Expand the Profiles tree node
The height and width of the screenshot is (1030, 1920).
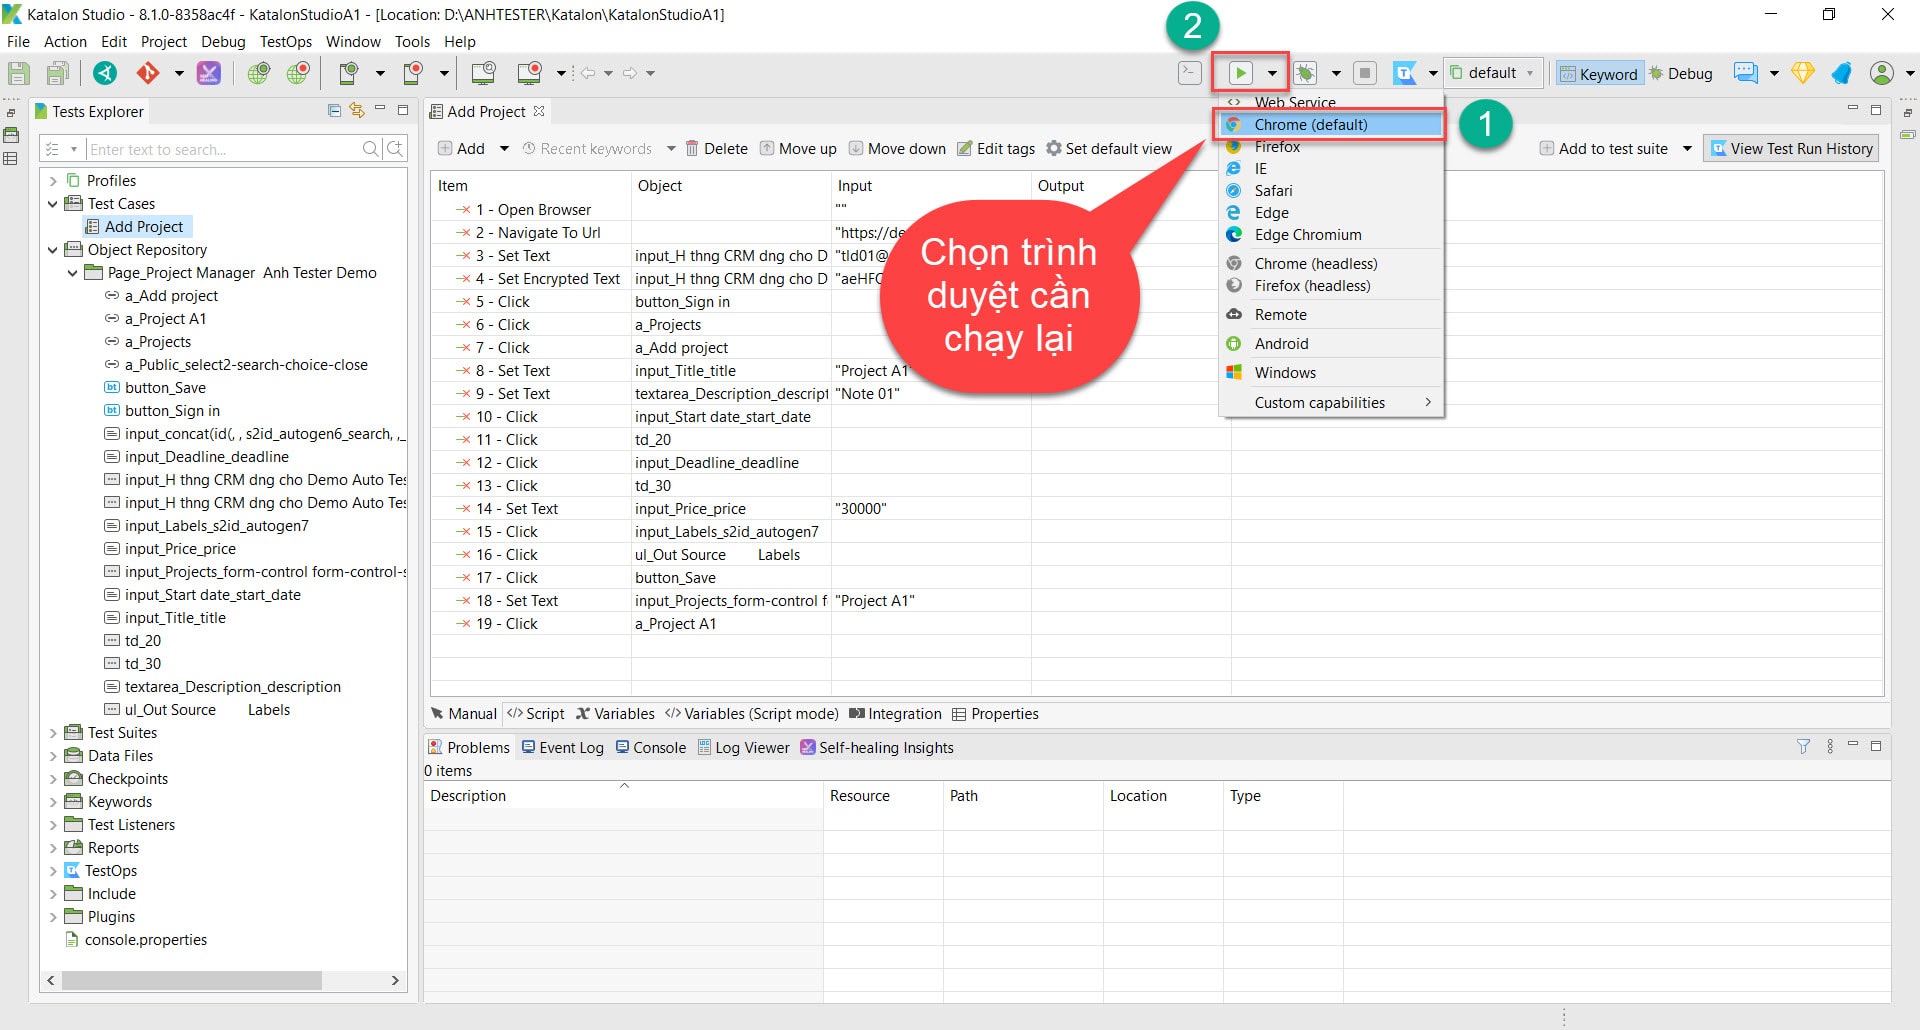53,181
